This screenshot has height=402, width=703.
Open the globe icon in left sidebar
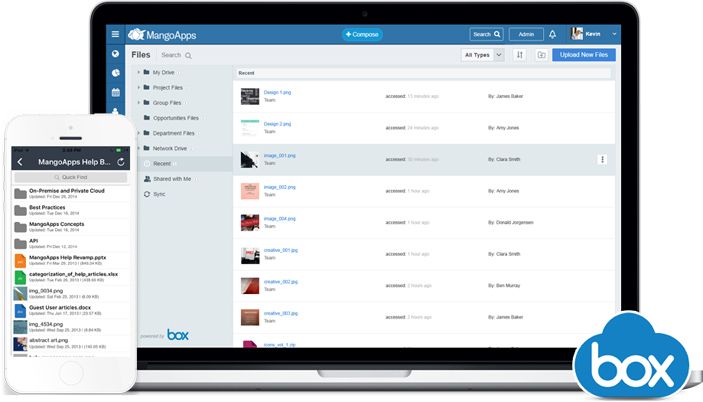(115, 54)
